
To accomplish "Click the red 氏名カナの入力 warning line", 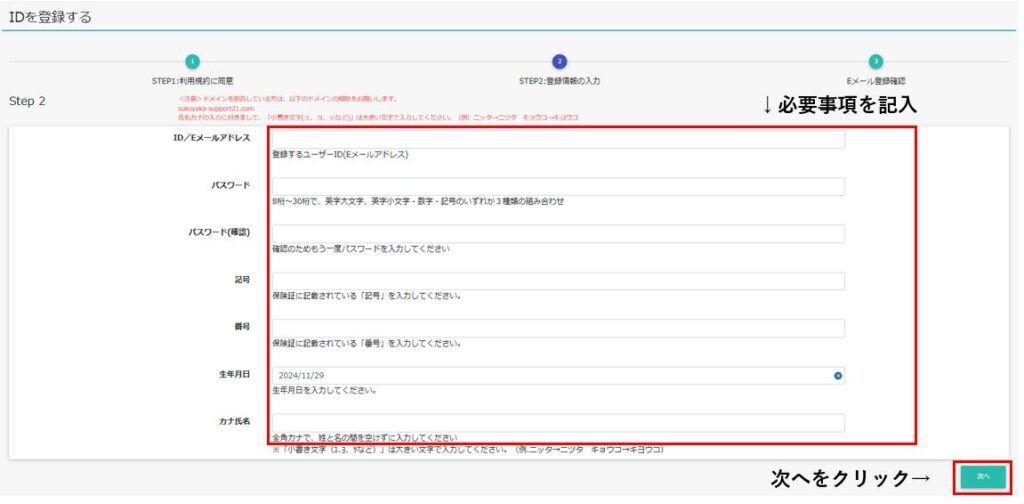I will (x=377, y=118).
